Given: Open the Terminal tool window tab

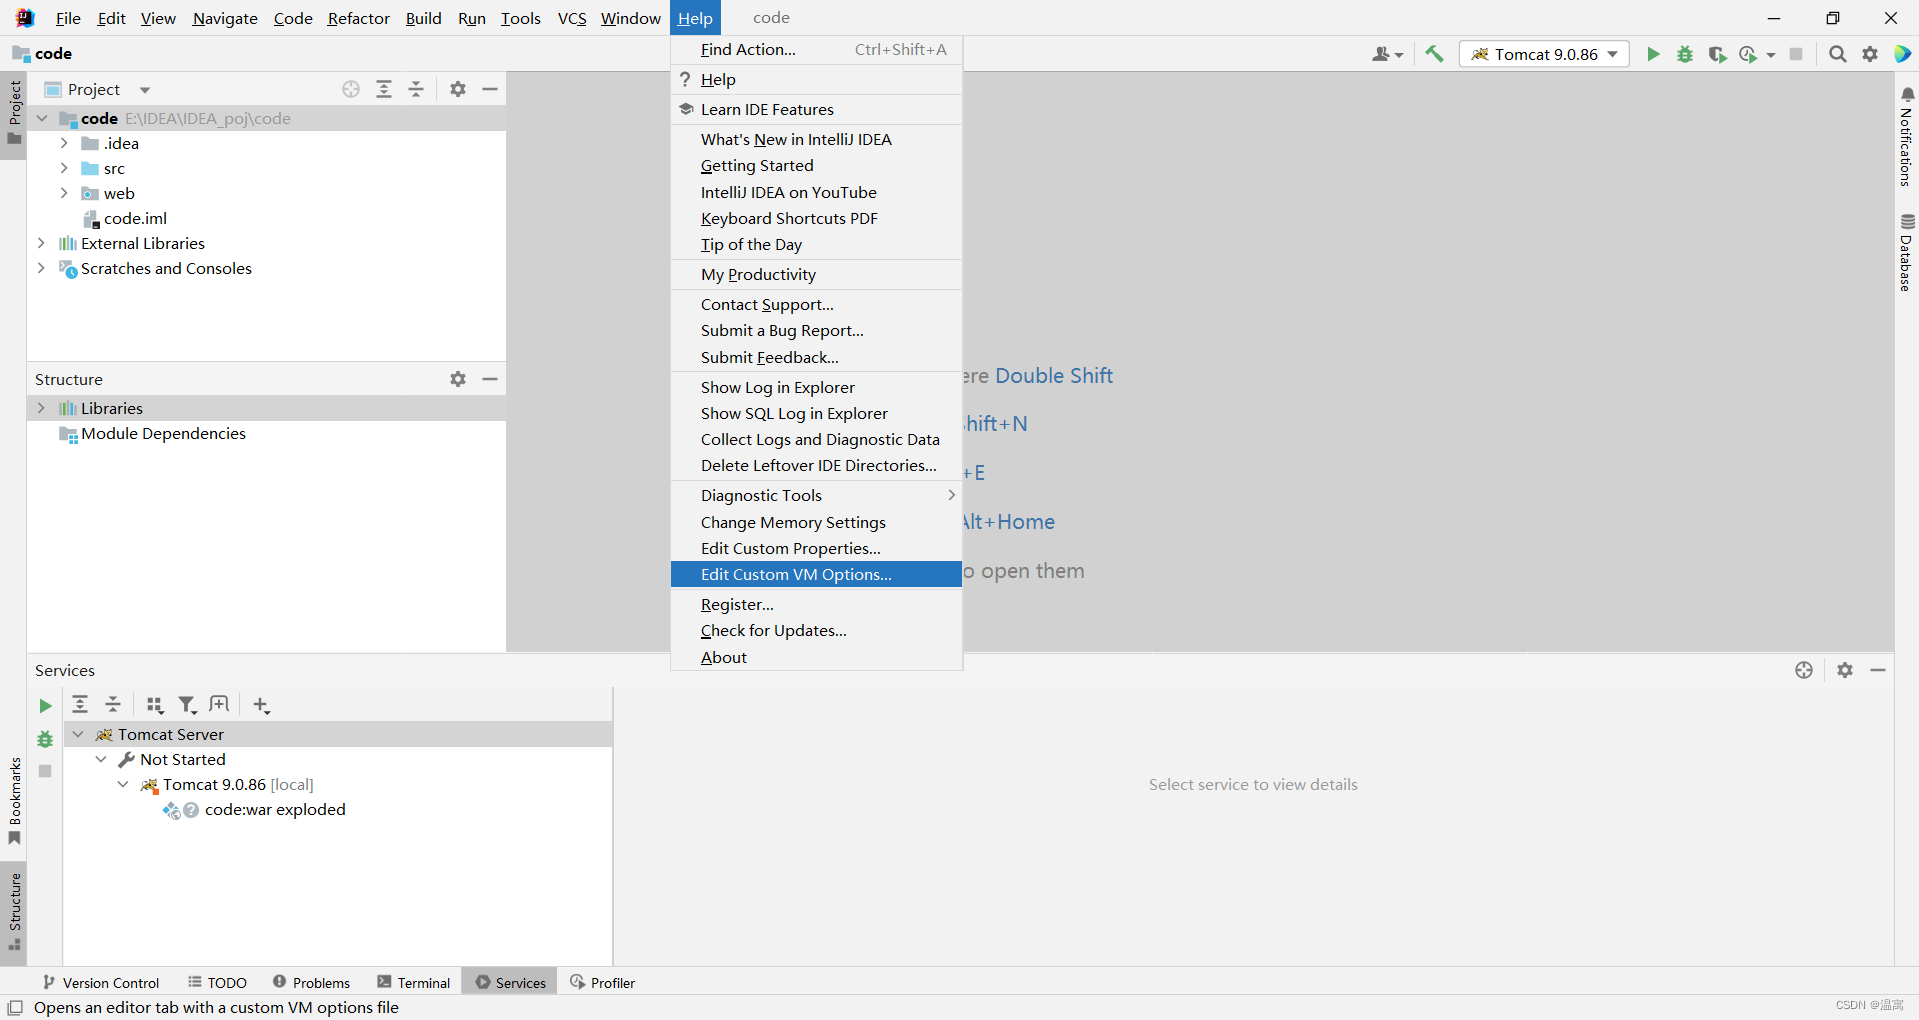Looking at the screenshot, I should coord(414,982).
